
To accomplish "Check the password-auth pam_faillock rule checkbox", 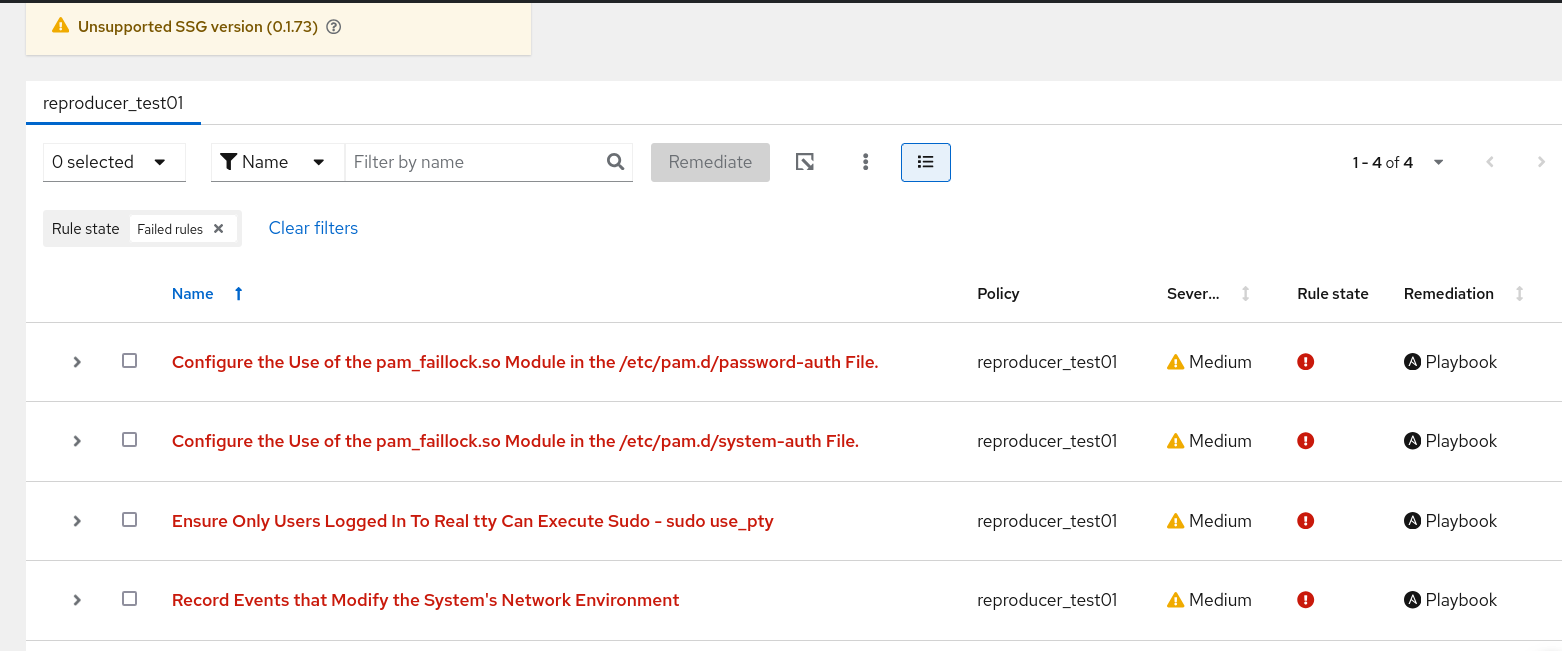I will 129,361.
